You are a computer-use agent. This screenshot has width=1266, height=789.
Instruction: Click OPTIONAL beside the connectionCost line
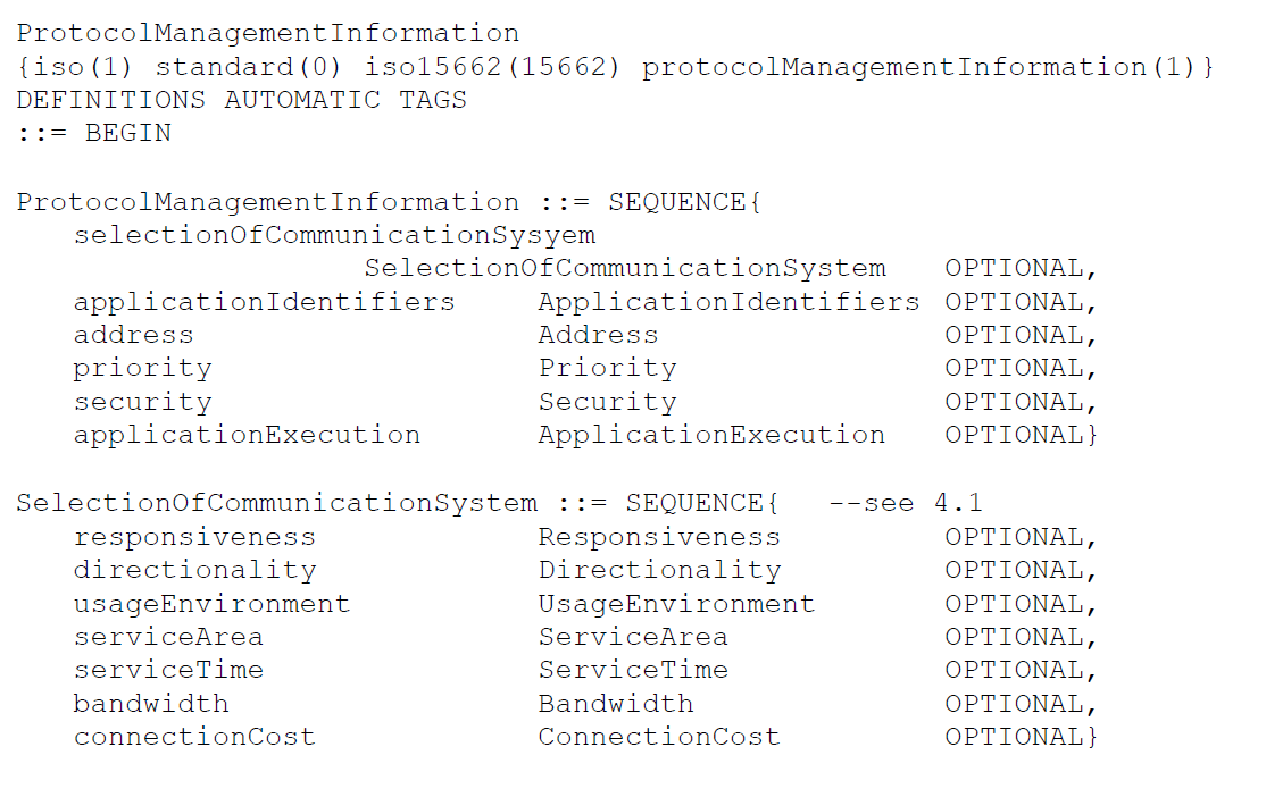coord(1014,737)
